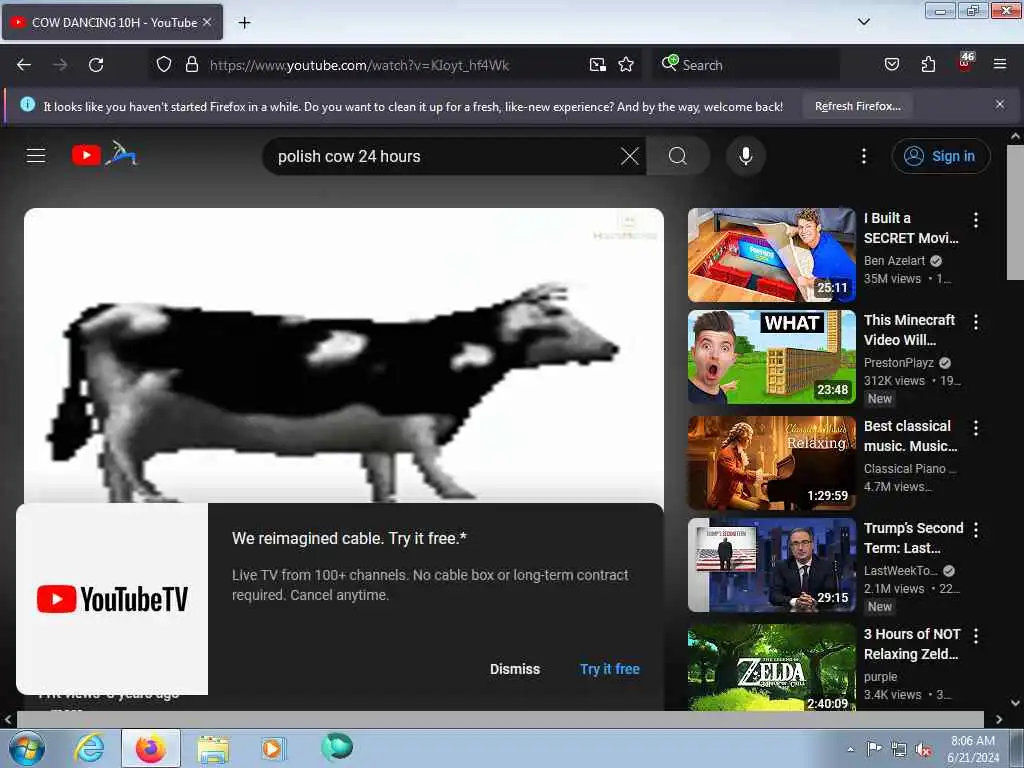Close the Firefox refresh notification bar
Viewport: 1024px width, 768px height.
pos(1000,104)
